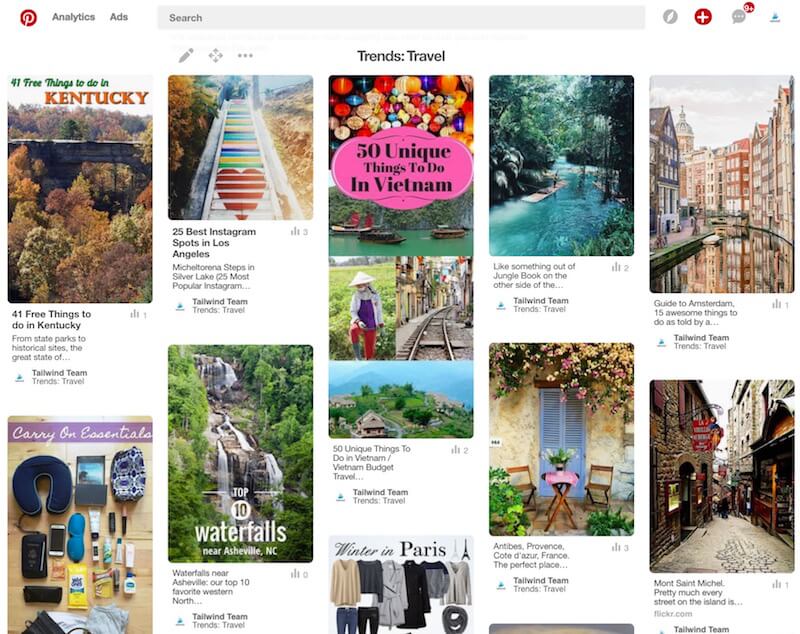The height and width of the screenshot is (634, 800).
Task: Click Tailwind avatar icon under Jungle Book pin
Action: 501,306
